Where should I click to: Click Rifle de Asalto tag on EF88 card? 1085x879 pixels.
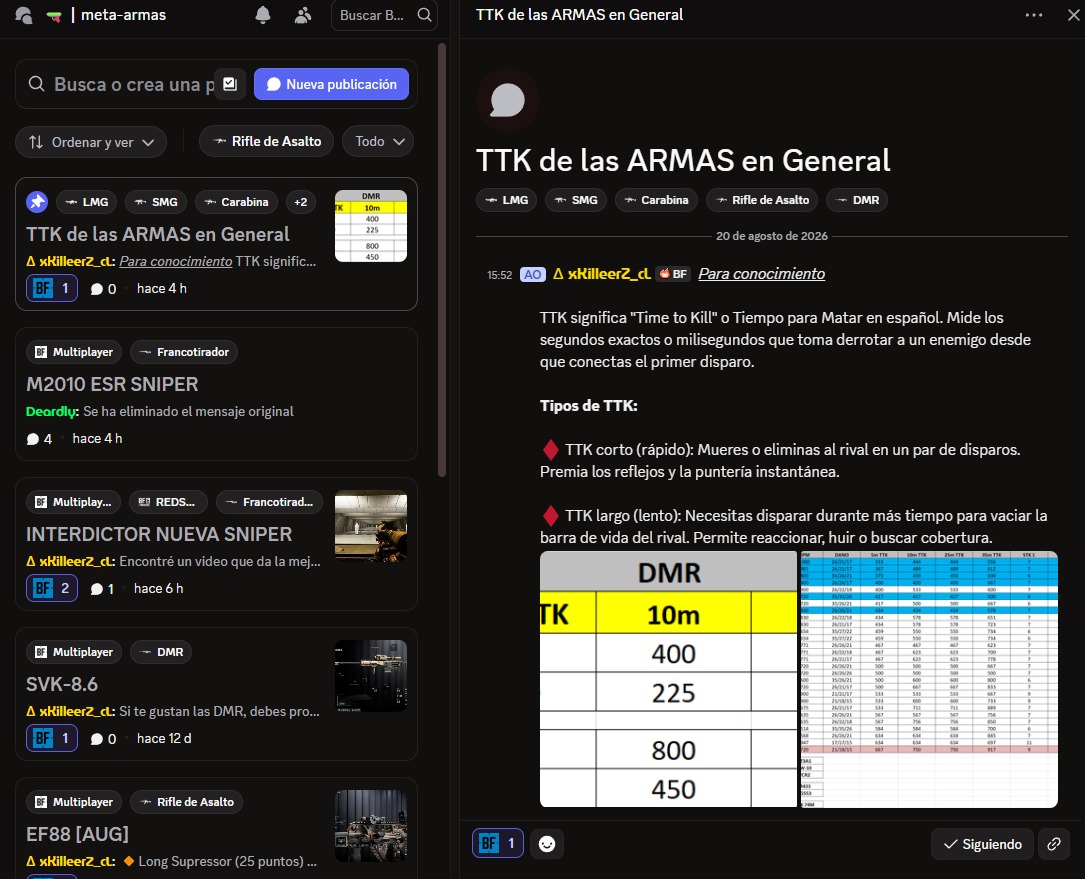[186, 801]
